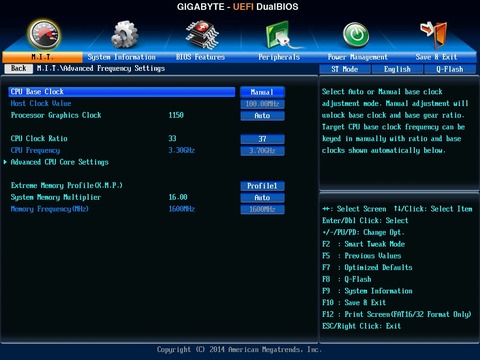Change the CPU Base Clock Manual option

(262, 92)
